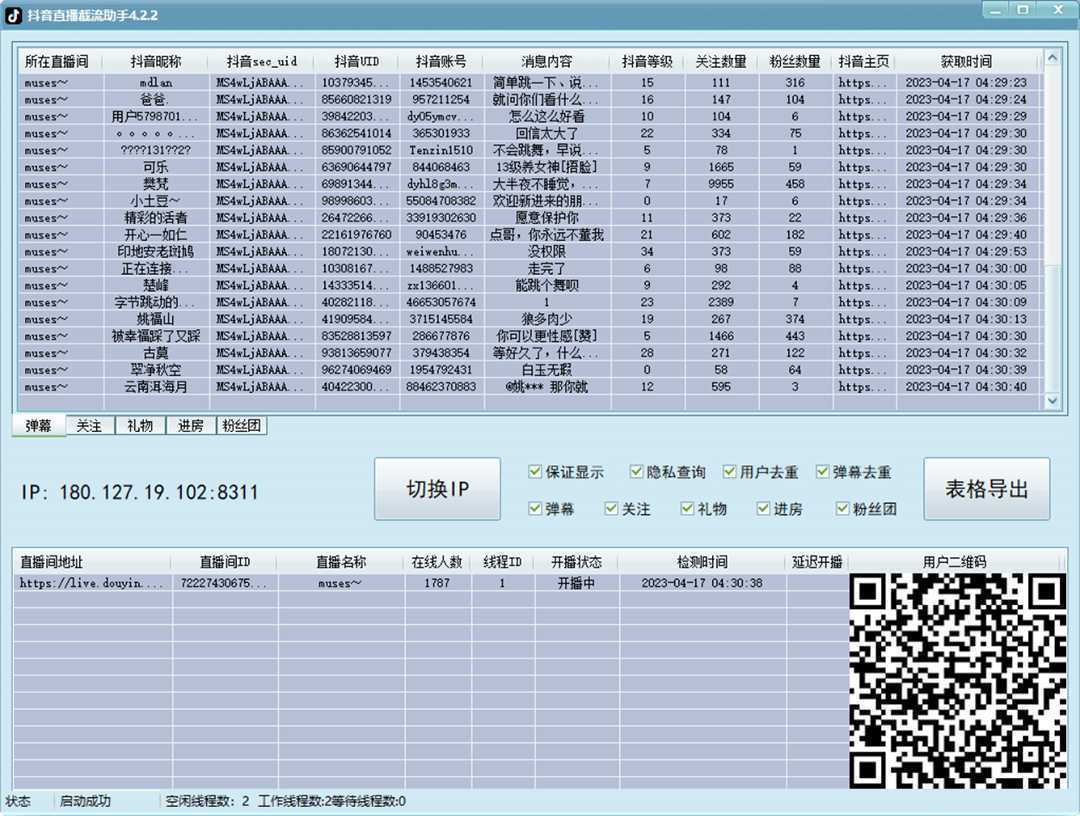Open the 礼物 tab
The image size is (1080, 816).
pyautogui.click(x=140, y=425)
